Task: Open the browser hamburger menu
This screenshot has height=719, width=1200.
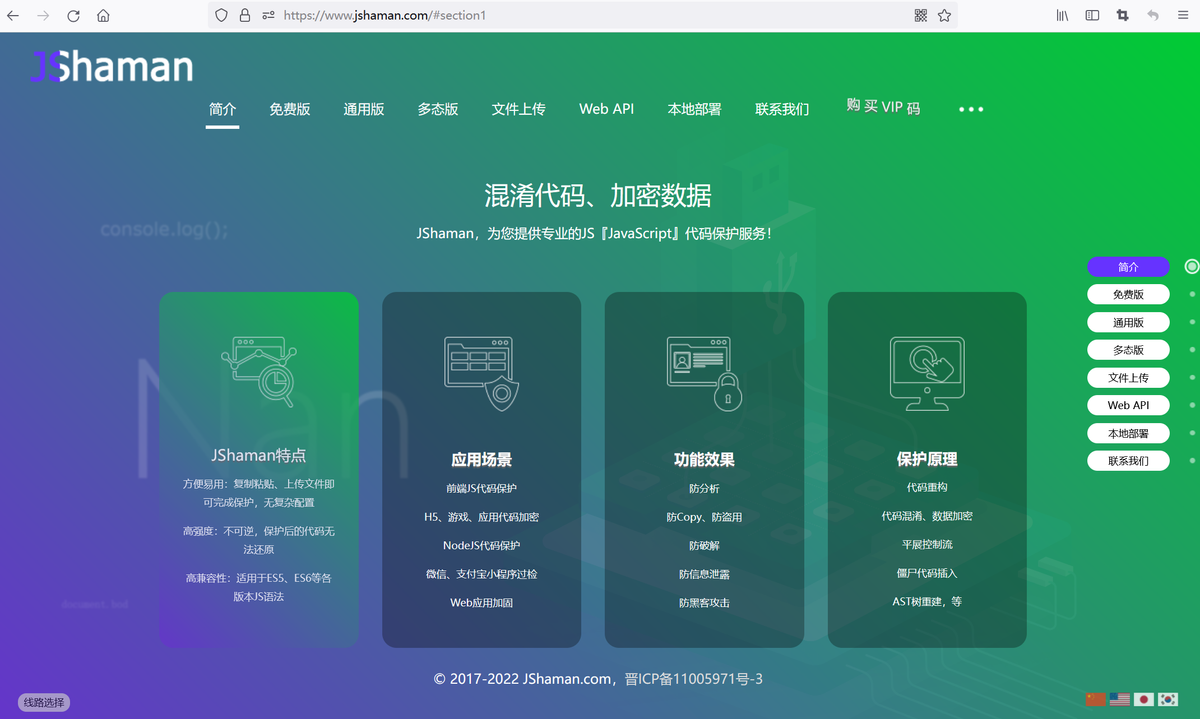Action: [x=1183, y=16]
